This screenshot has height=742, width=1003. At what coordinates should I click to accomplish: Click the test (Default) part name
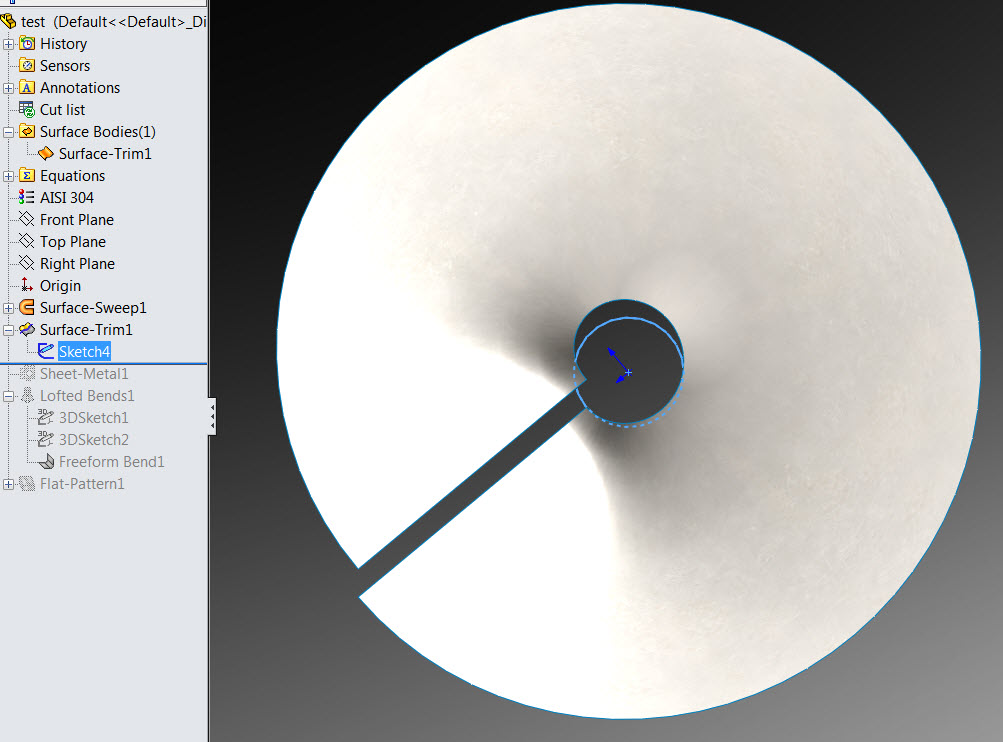tap(113, 21)
